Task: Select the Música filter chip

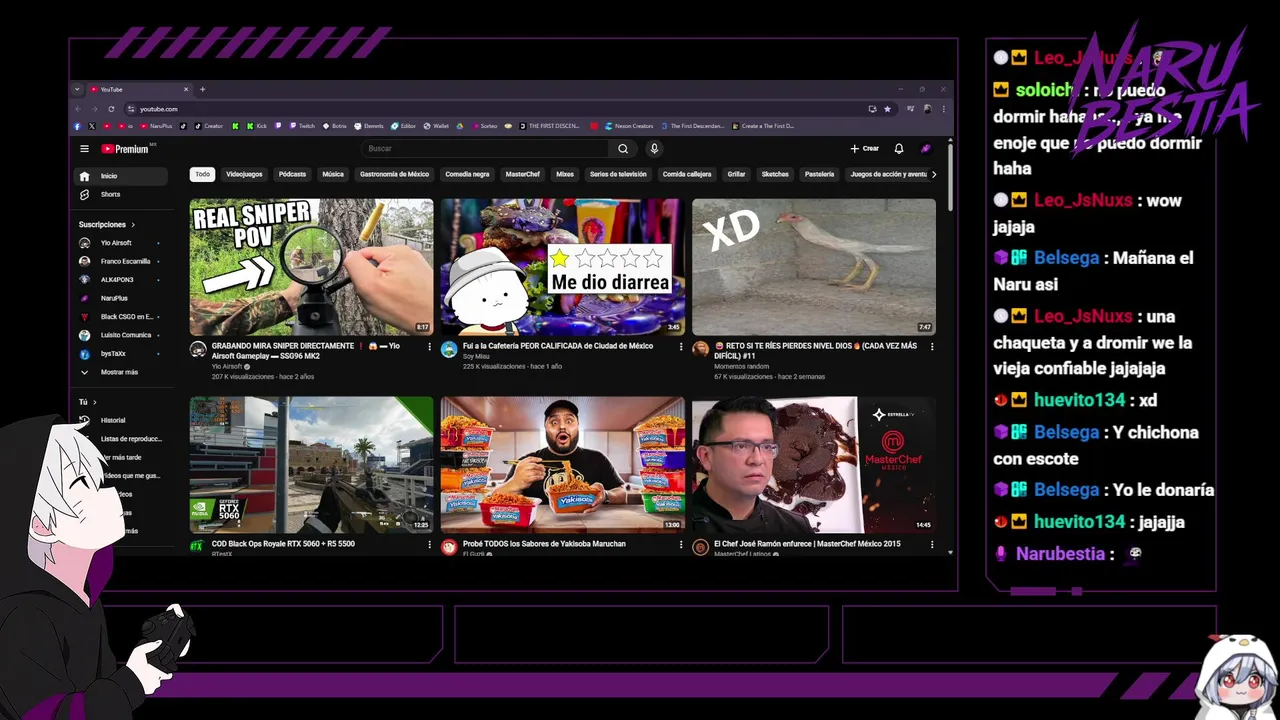Action: click(x=333, y=174)
